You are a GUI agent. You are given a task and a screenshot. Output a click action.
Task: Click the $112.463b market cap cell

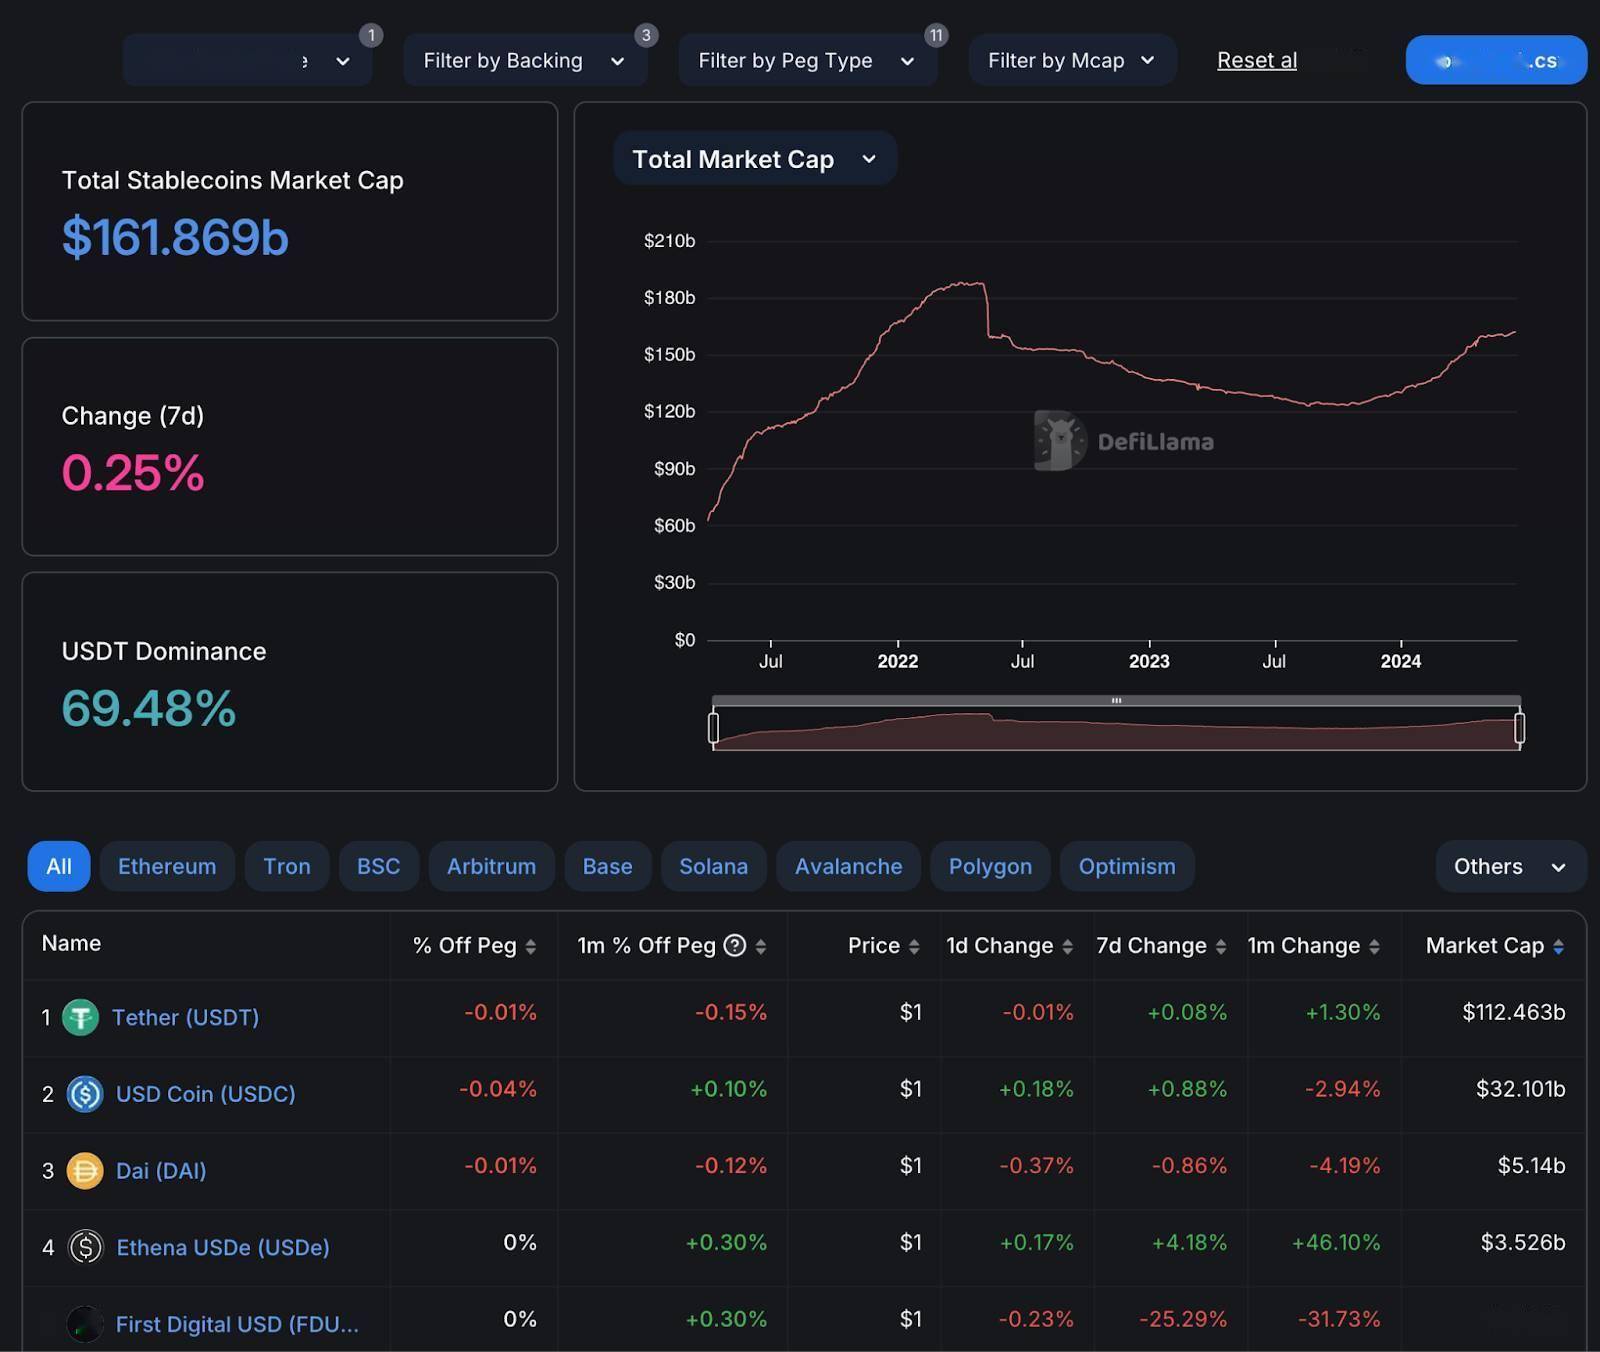tap(1514, 1012)
